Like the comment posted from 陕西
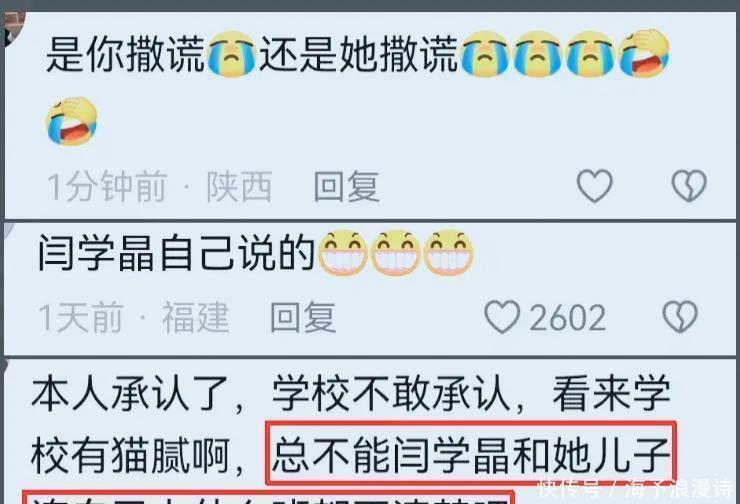Screen dimensions: 740x504 [595, 186]
